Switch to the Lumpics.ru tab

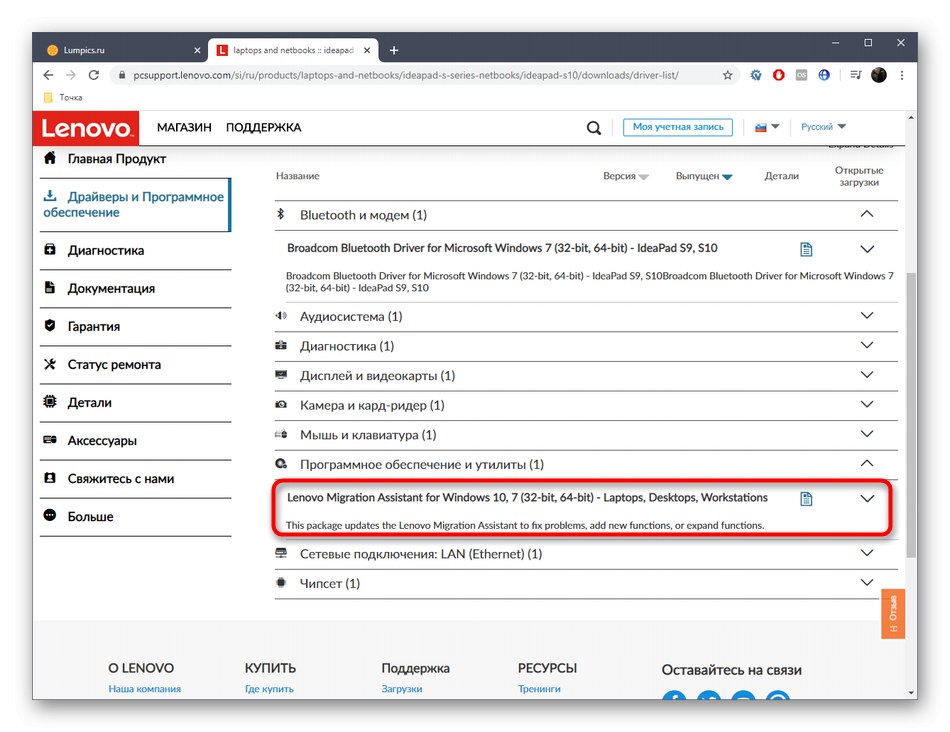[x=124, y=50]
